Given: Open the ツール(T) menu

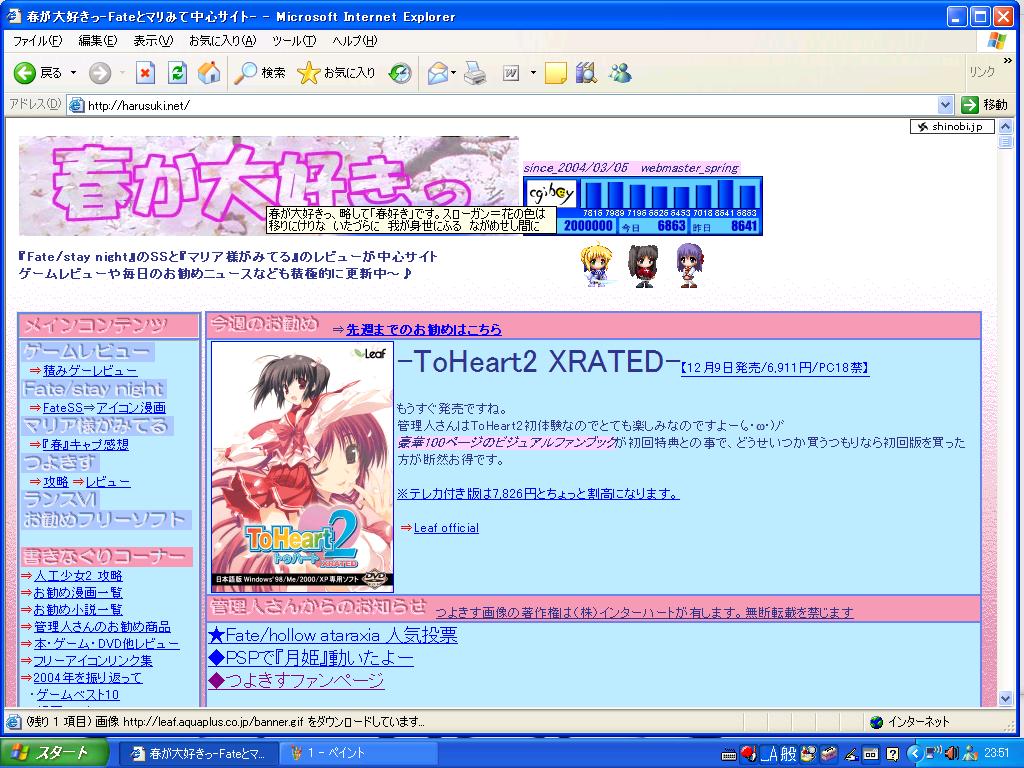Looking at the screenshot, I should 294,40.
